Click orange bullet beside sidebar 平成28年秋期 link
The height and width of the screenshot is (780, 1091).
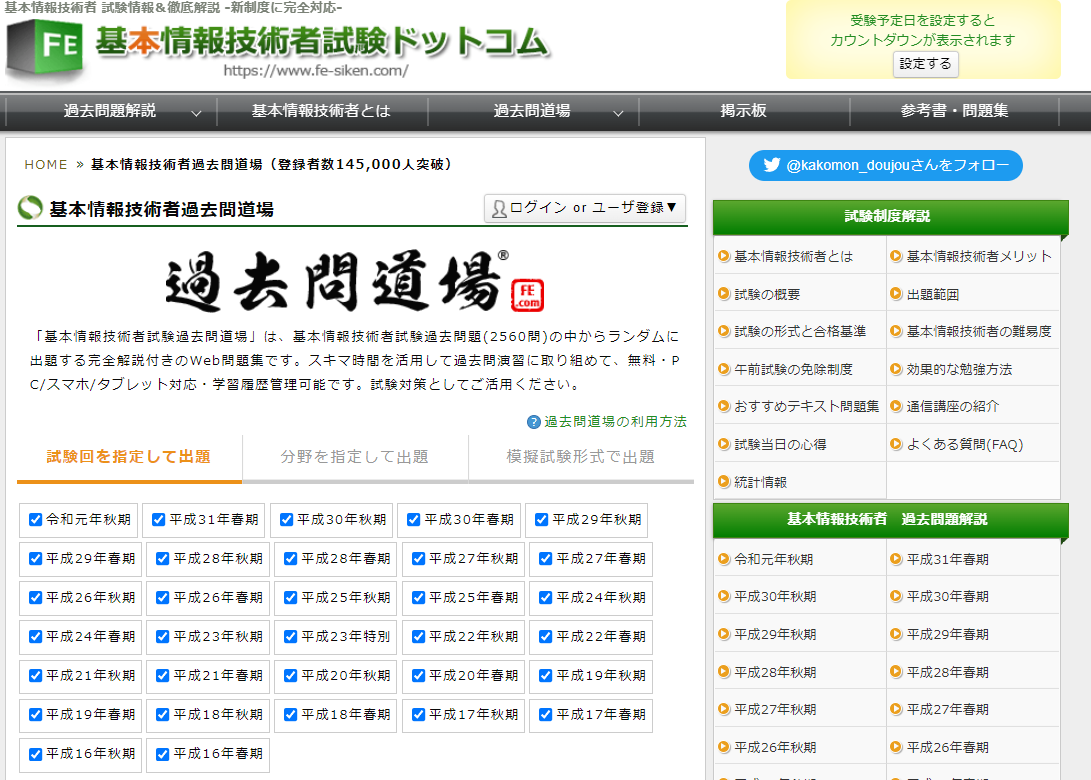pyautogui.click(x=724, y=672)
